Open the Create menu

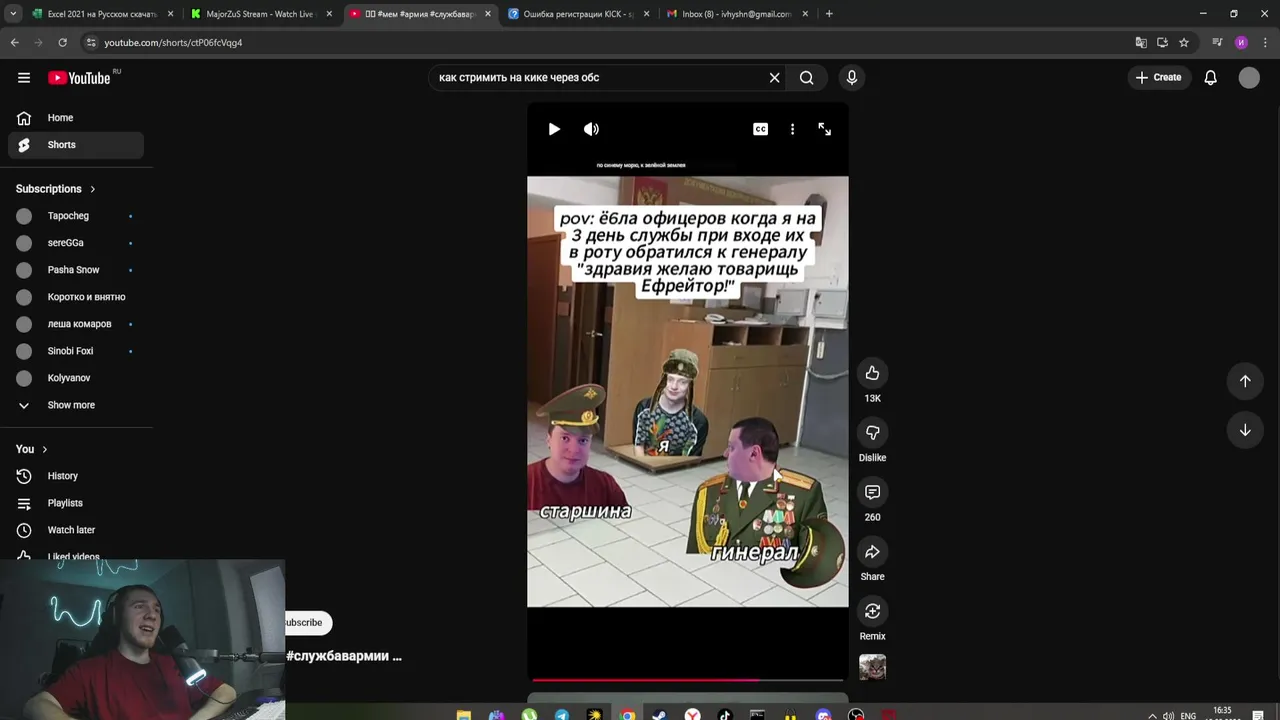pyautogui.click(x=1158, y=77)
